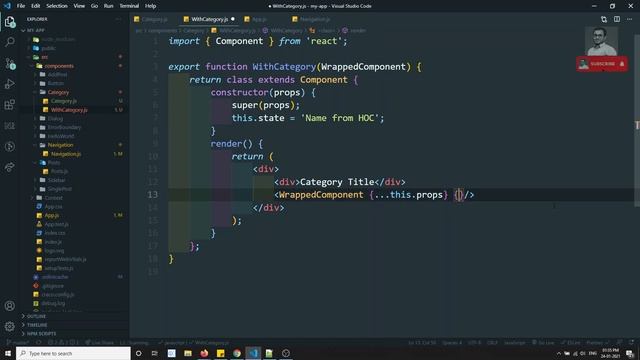Split the editor to the right

click(617, 19)
